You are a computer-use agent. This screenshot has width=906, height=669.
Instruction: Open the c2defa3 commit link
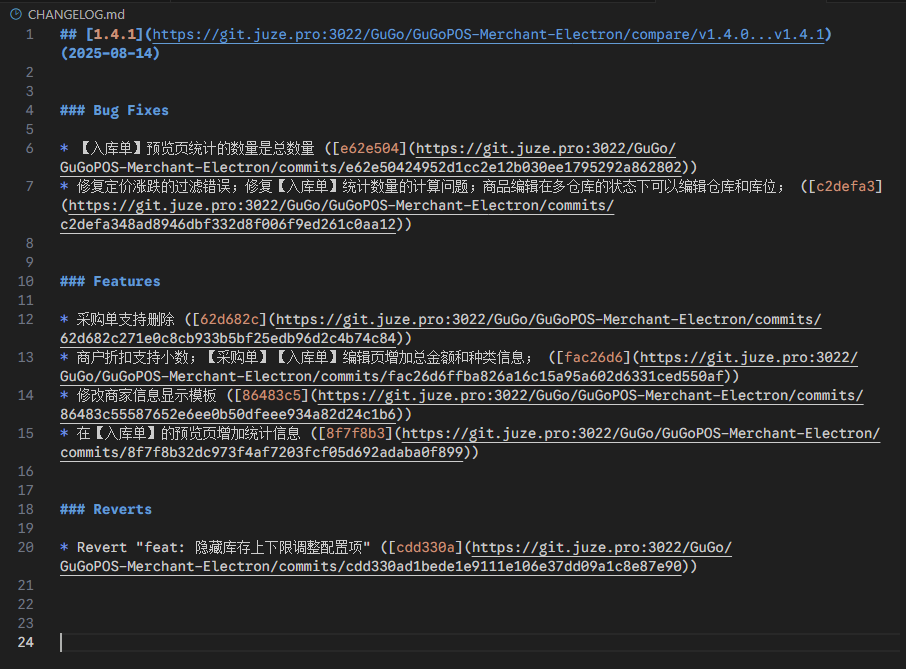(x=846, y=185)
